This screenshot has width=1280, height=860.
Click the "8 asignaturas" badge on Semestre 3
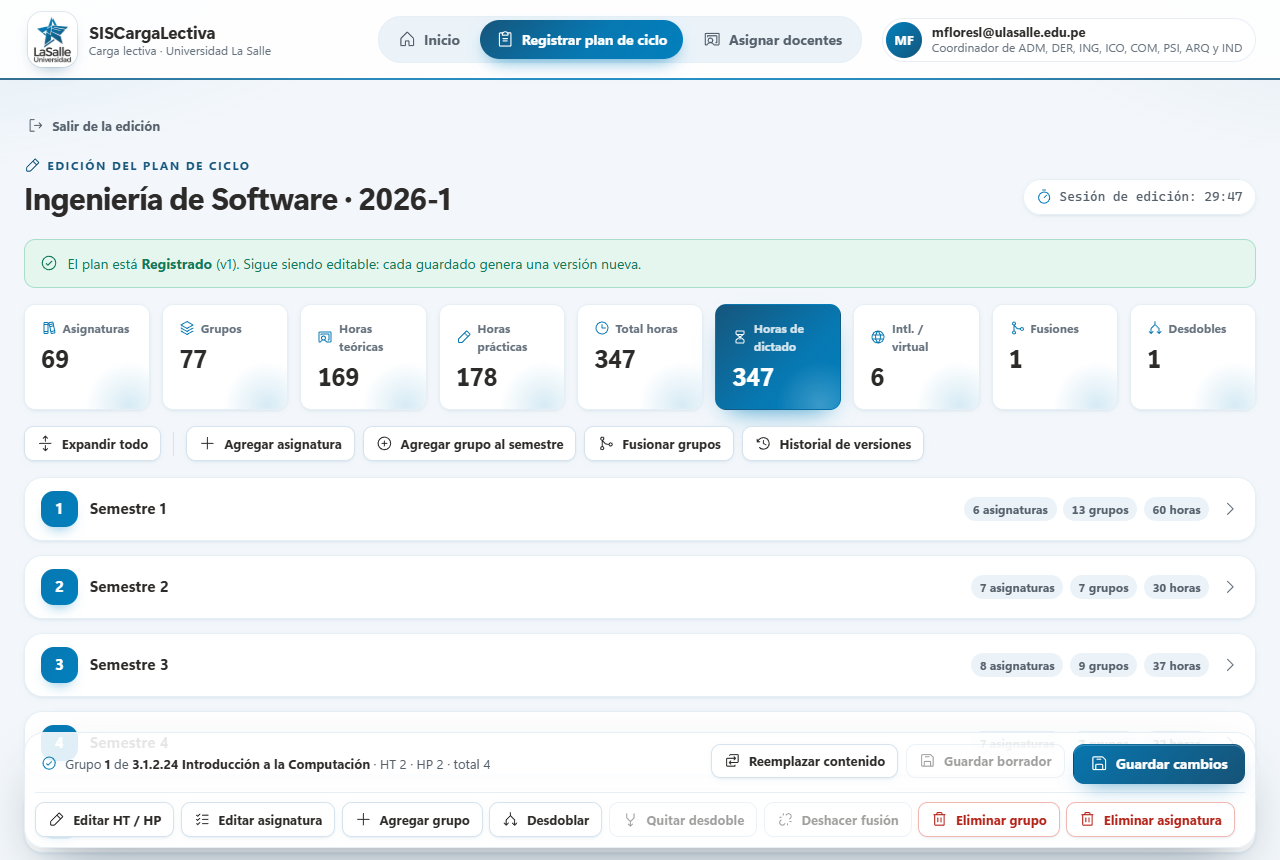click(1017, 666)
